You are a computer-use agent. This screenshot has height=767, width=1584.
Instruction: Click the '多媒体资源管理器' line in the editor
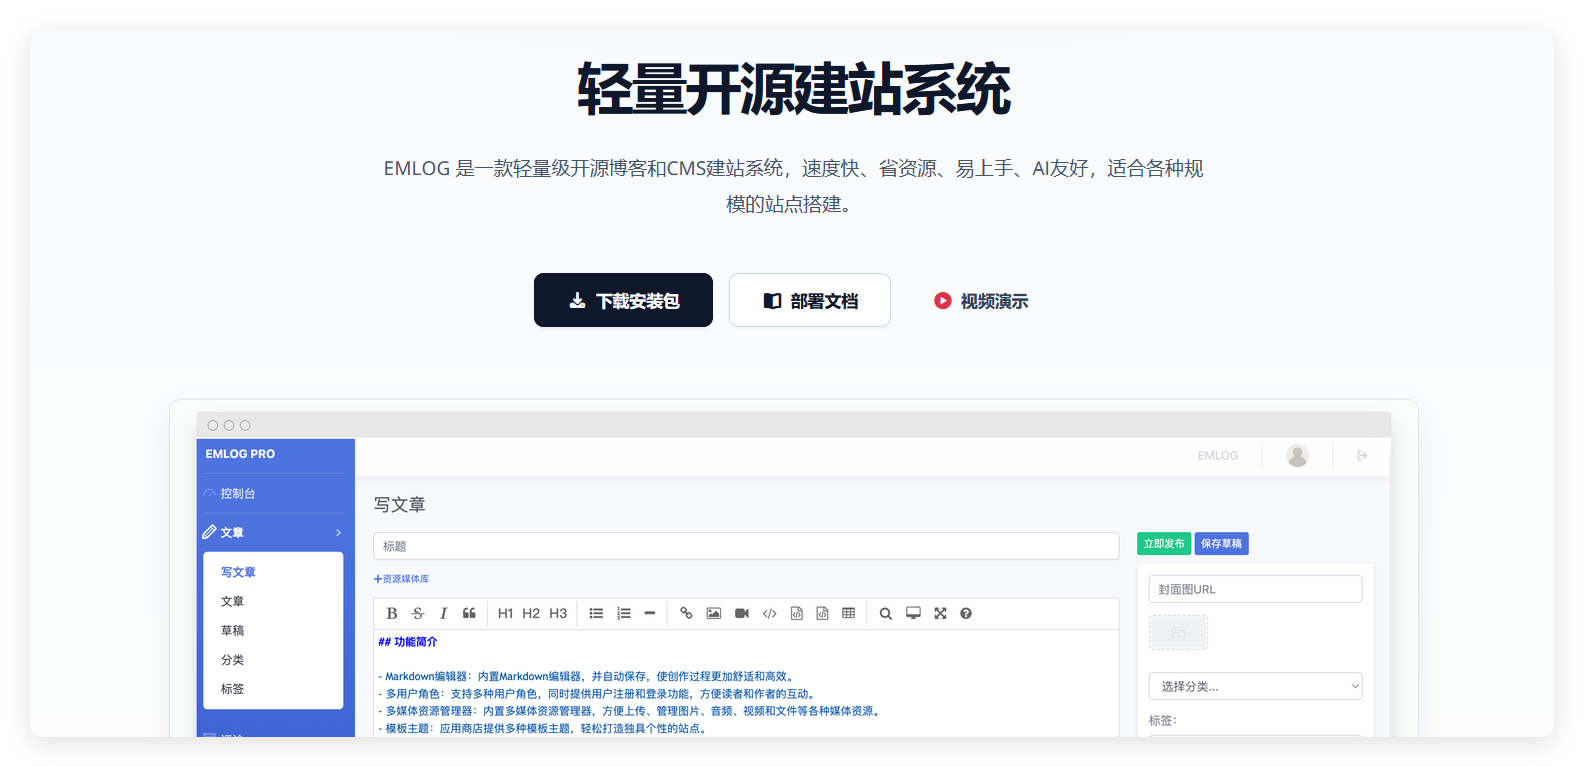tap(631, 711)
